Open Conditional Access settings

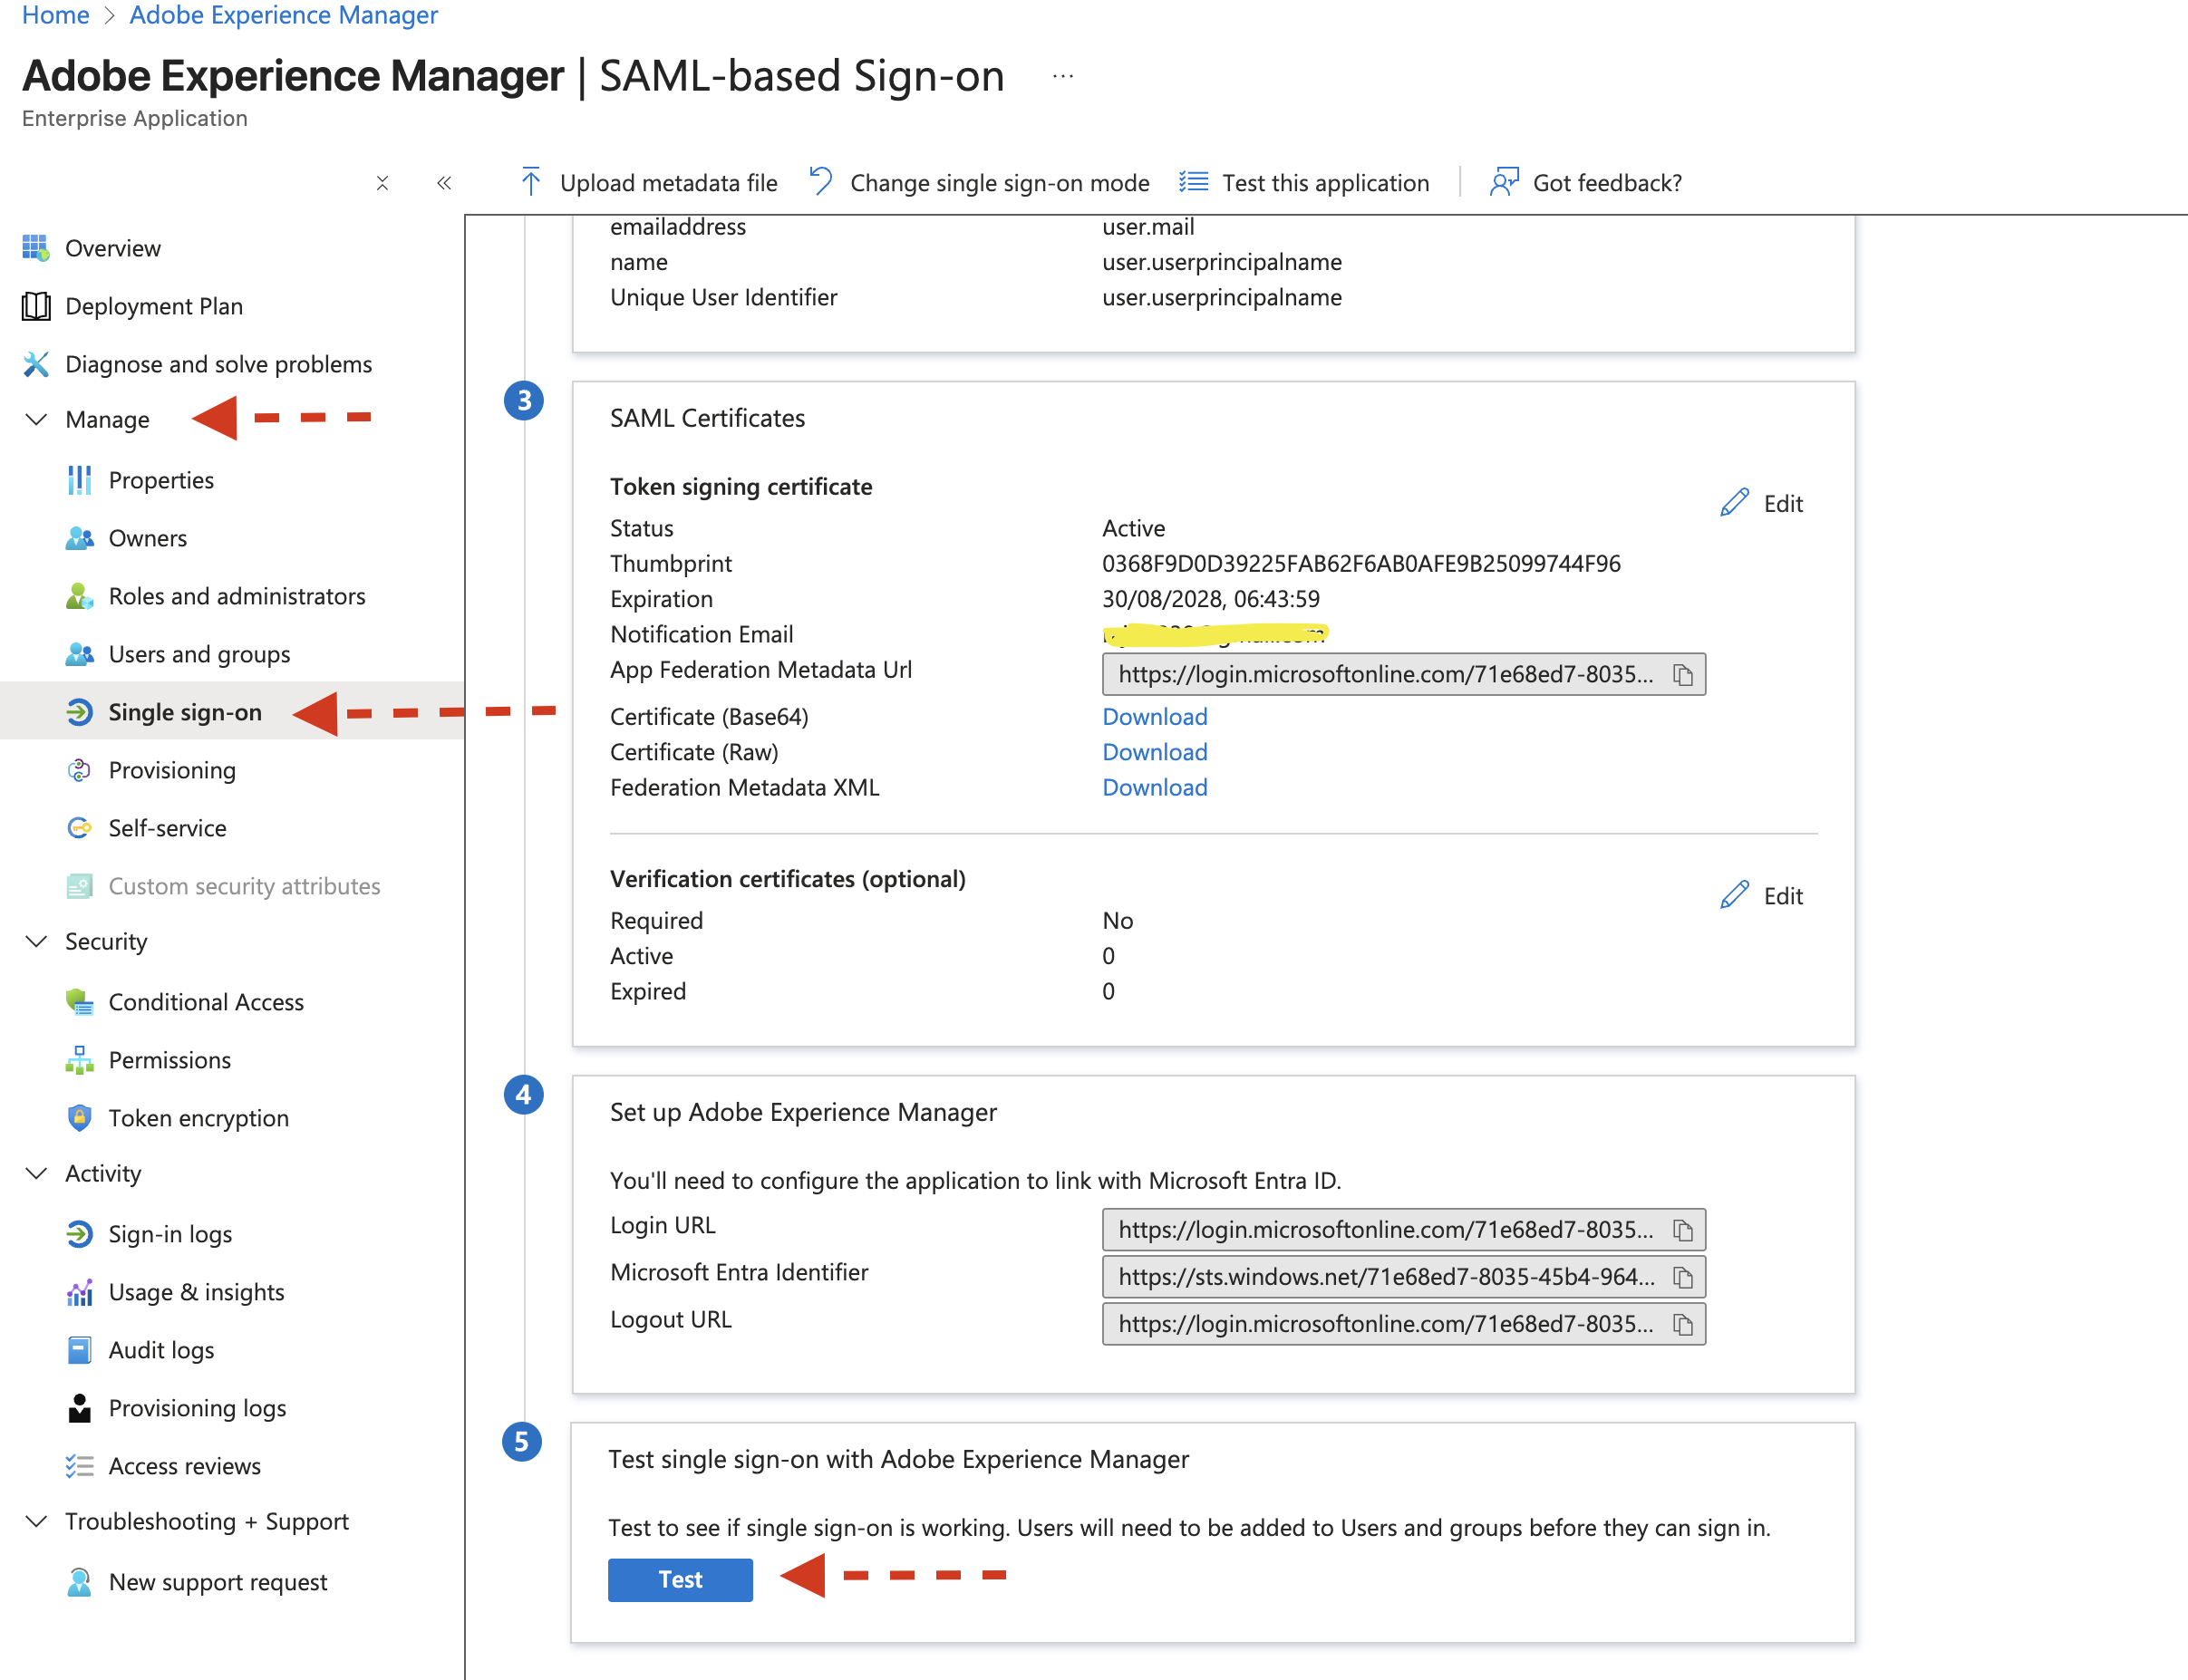pyautogui.click(x=206, y=1002)
